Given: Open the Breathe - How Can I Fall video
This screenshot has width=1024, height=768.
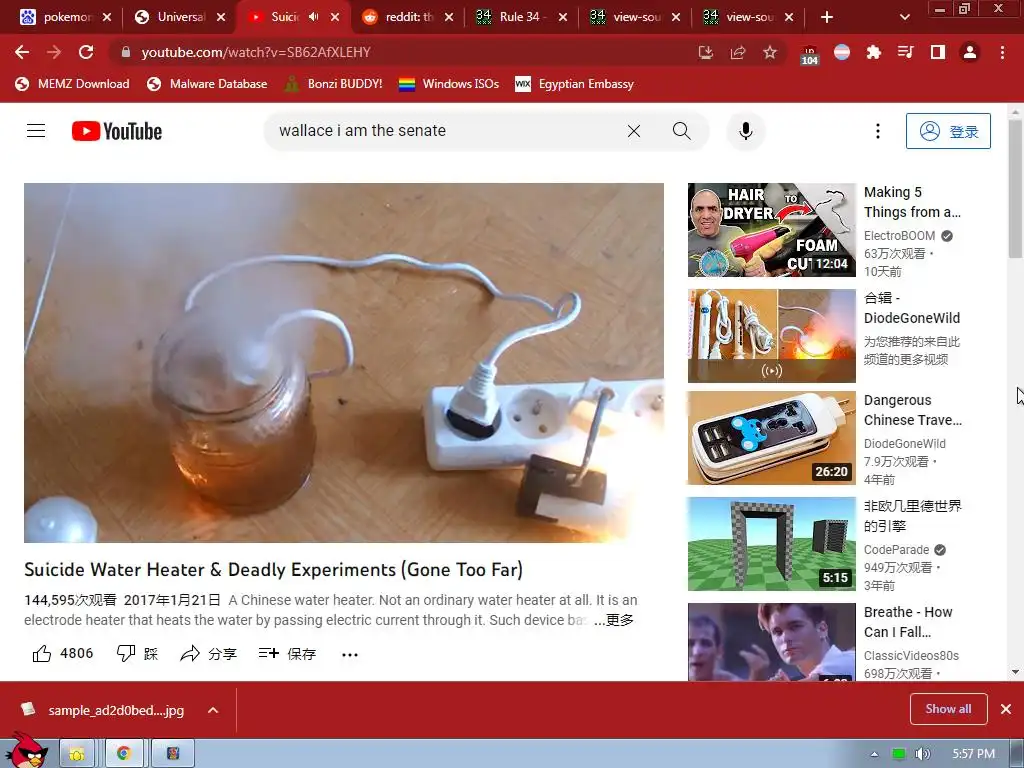Looking at the screenshot, I should tap(771, 642).
